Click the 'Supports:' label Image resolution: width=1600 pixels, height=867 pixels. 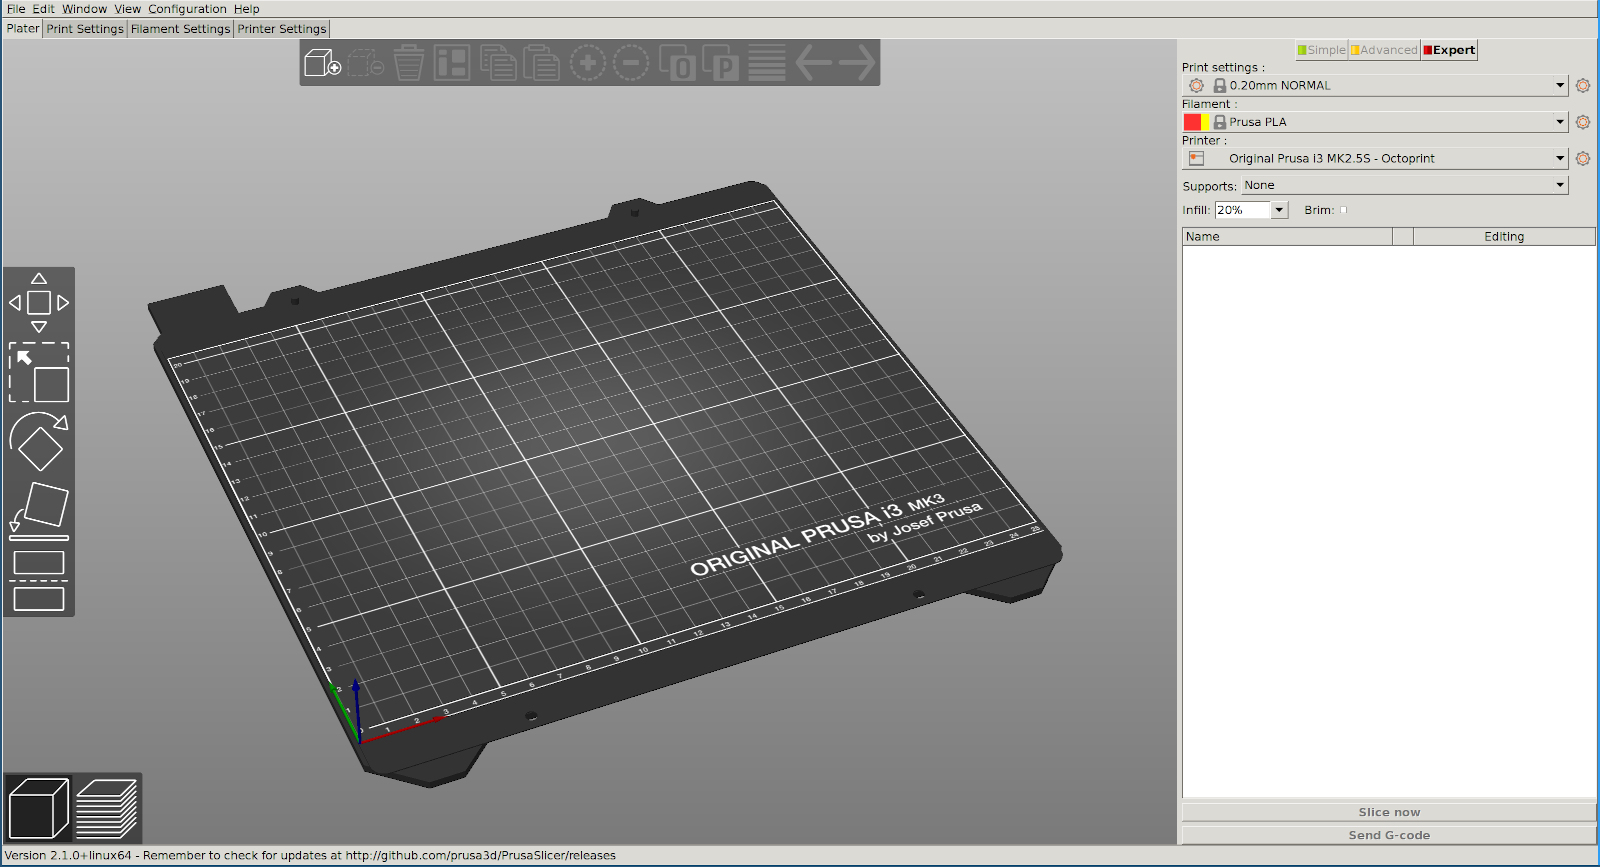coord(1209,186)
